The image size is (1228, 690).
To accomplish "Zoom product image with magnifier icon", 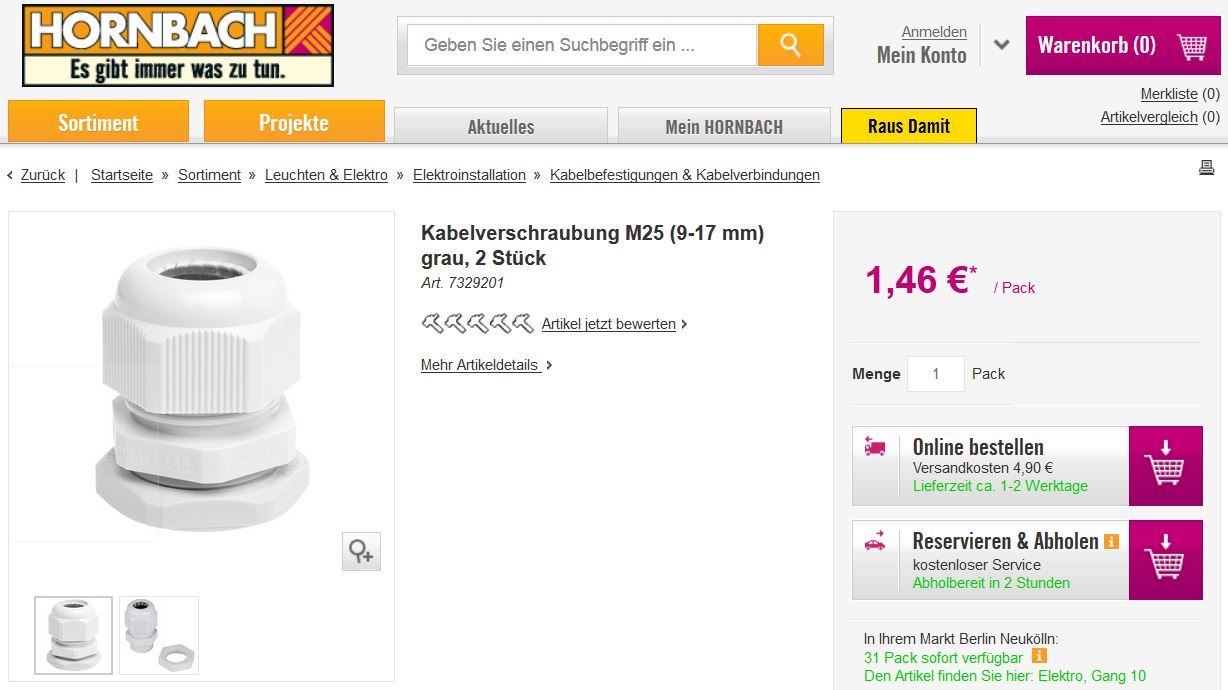I will click(x=361, y=551).
